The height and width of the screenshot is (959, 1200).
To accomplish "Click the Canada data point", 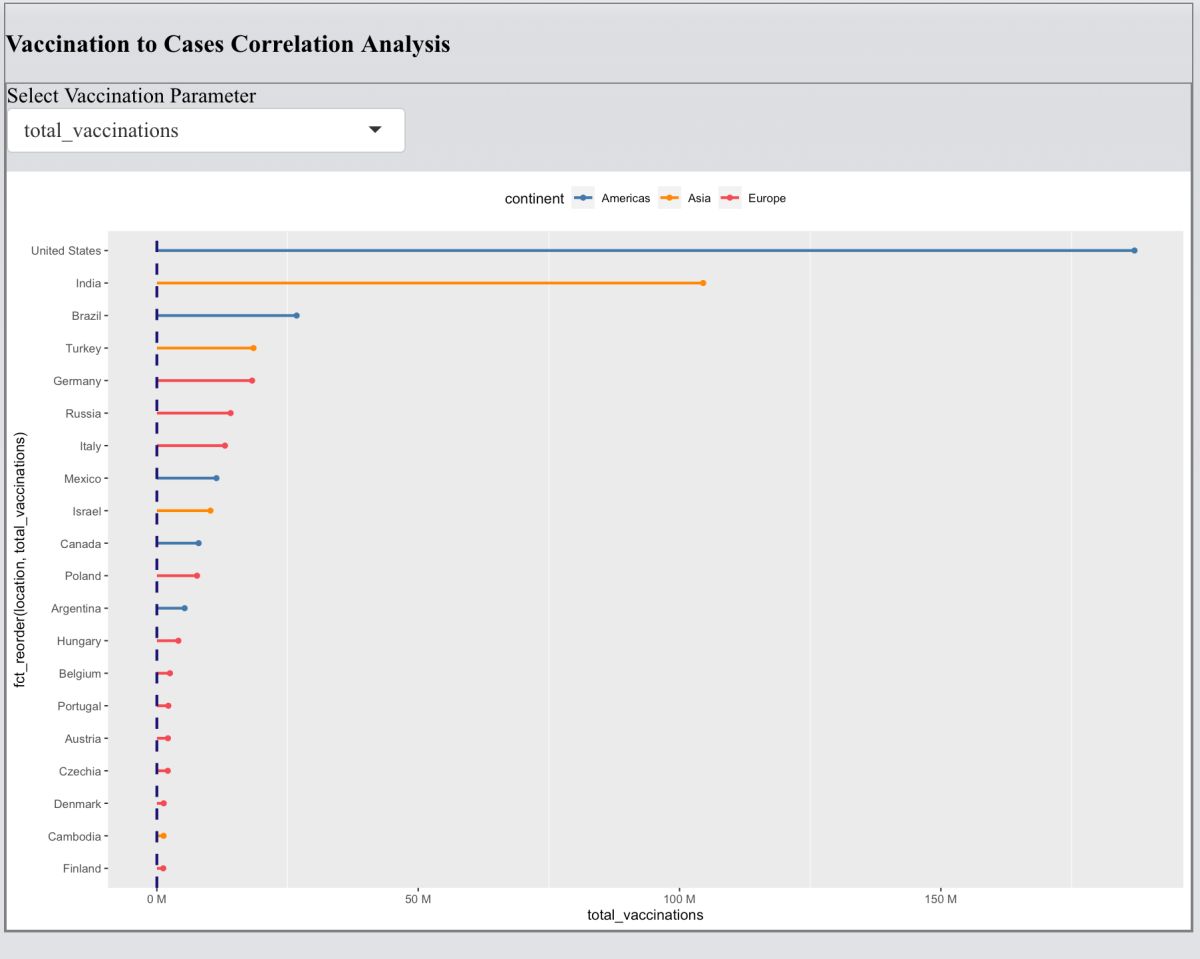I will [x=199, y=543].
